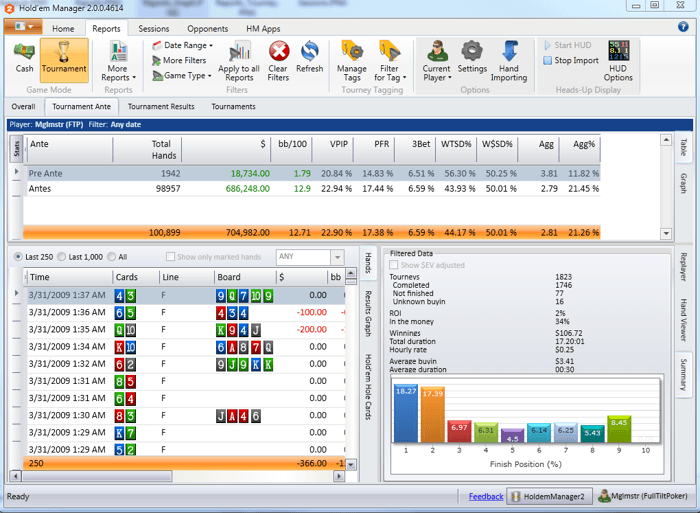This screenshot has height=513, width=700.
Task: Select hand at 3/31/2009 1:34 AM
Action: pos(186,347)
